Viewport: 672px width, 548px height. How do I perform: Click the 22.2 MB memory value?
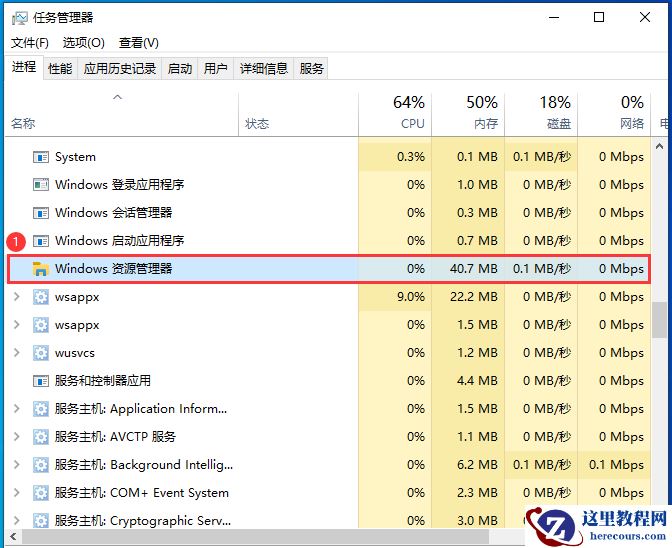pos(474,297)
